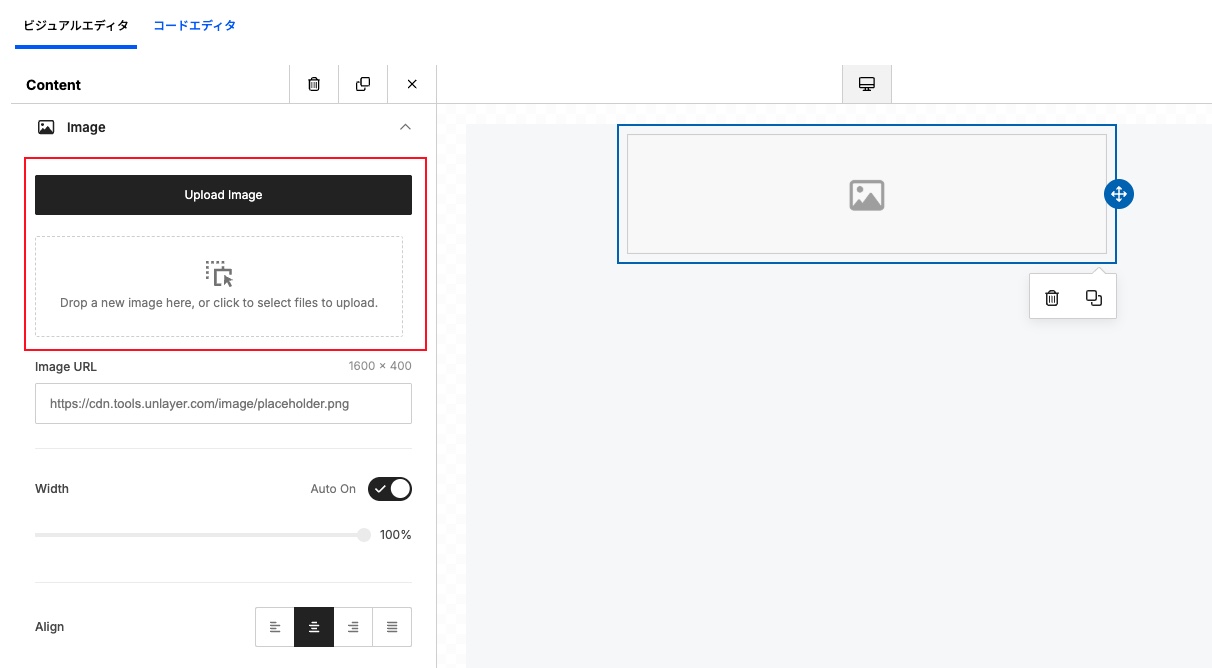Click the Image URL input field

(x=223, y=404)
